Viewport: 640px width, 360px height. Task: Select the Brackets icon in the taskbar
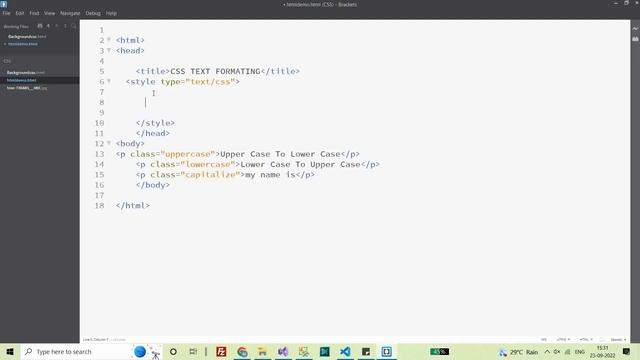click(387, 351)
